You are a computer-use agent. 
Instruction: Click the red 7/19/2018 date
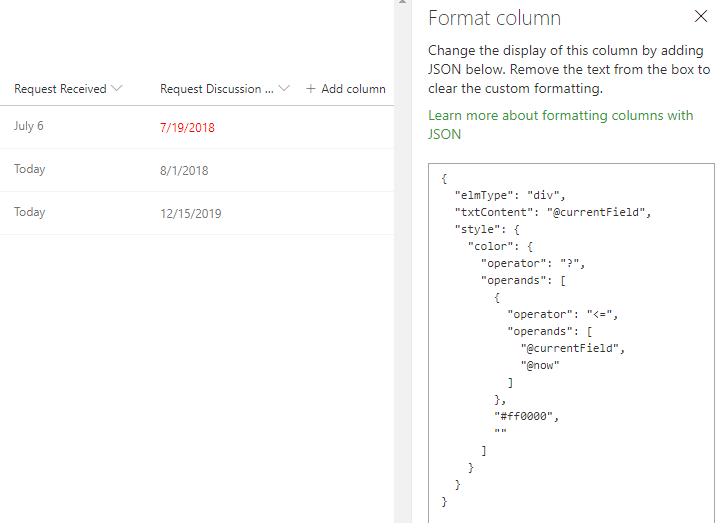[187, 128]
